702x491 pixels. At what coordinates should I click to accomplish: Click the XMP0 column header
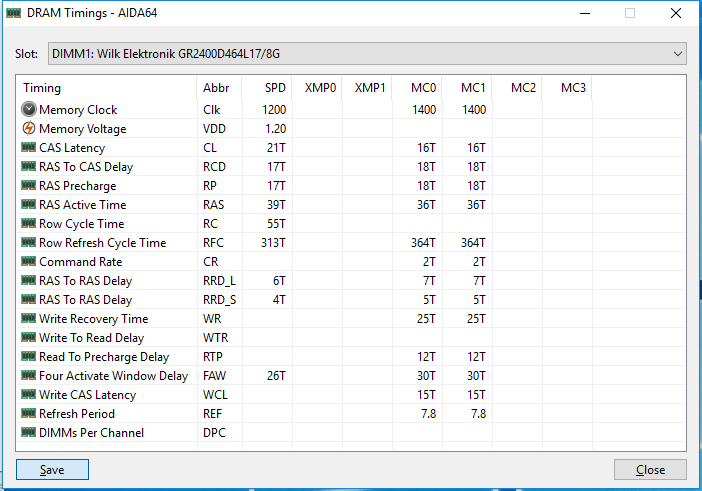click(x=320, y=88)
